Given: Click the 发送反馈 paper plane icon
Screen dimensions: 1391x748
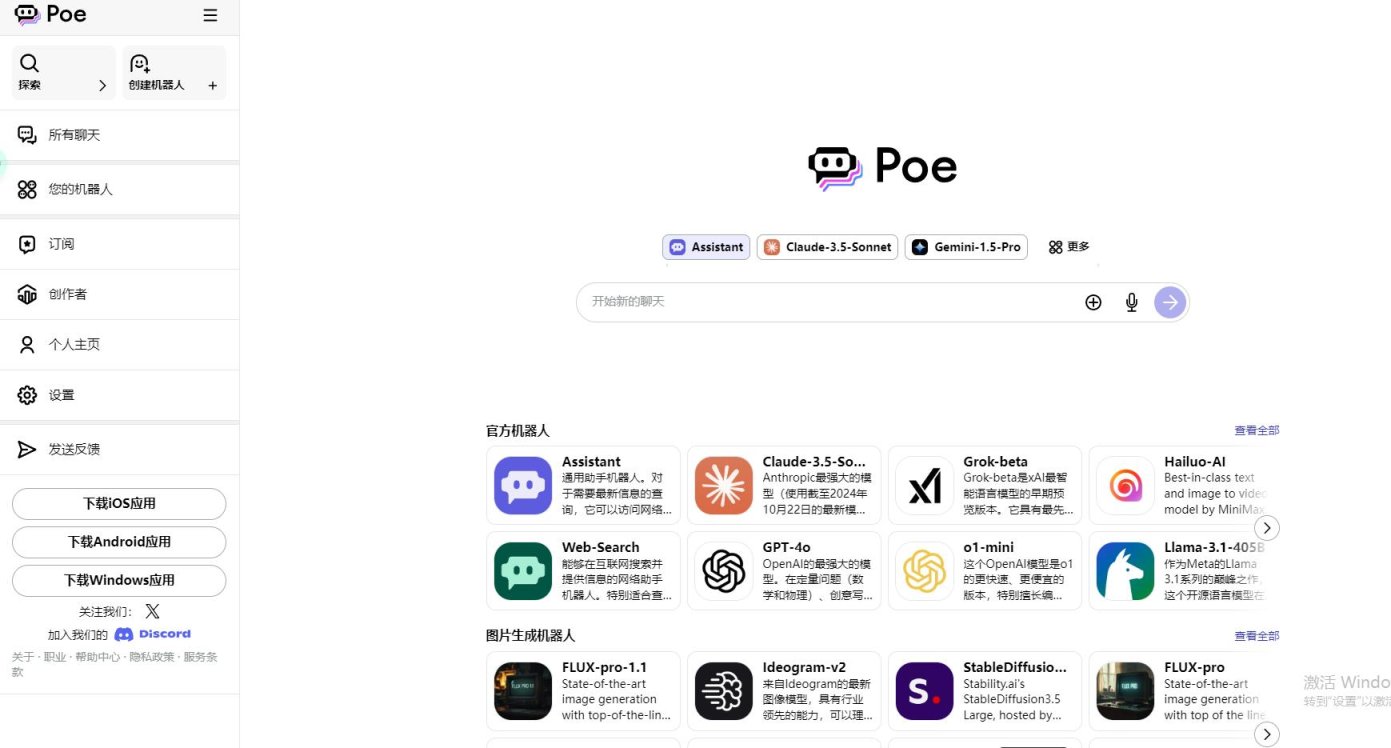Looking at the screenshot, I should 27,448.
